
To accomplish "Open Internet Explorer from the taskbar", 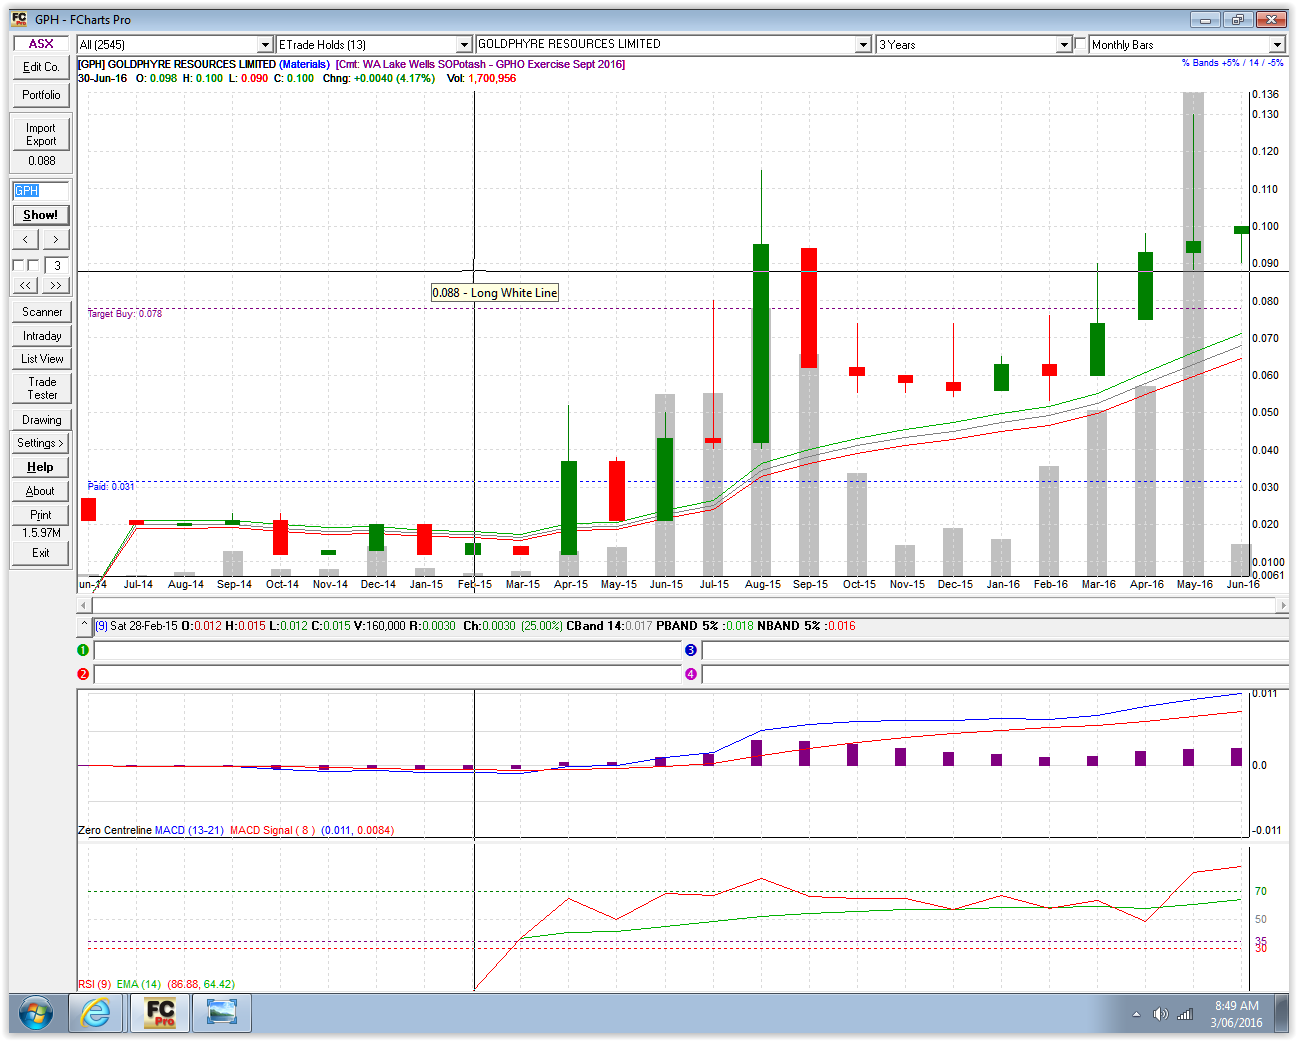I will coord(96,1014).
